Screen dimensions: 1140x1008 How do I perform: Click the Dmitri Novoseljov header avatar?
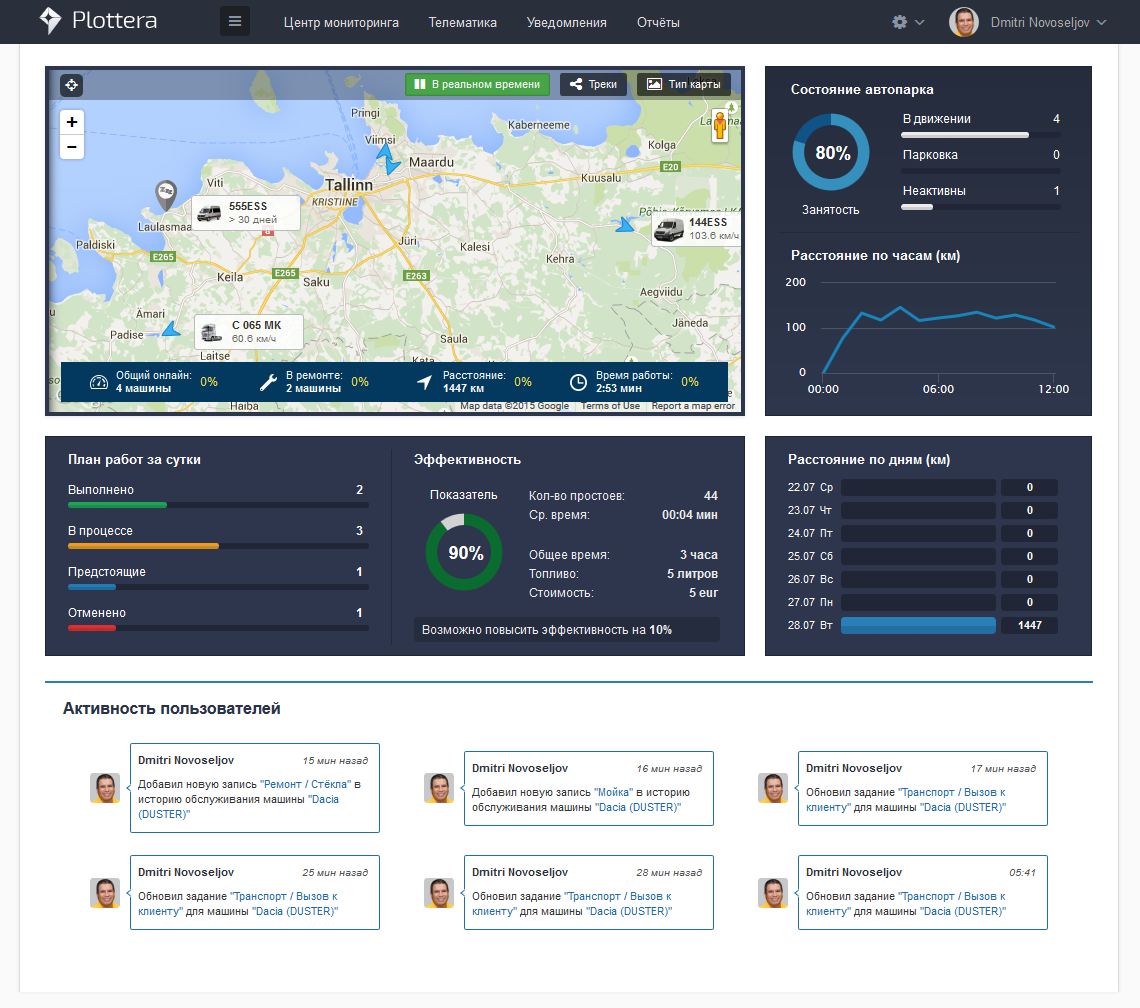tap(964, 22)
